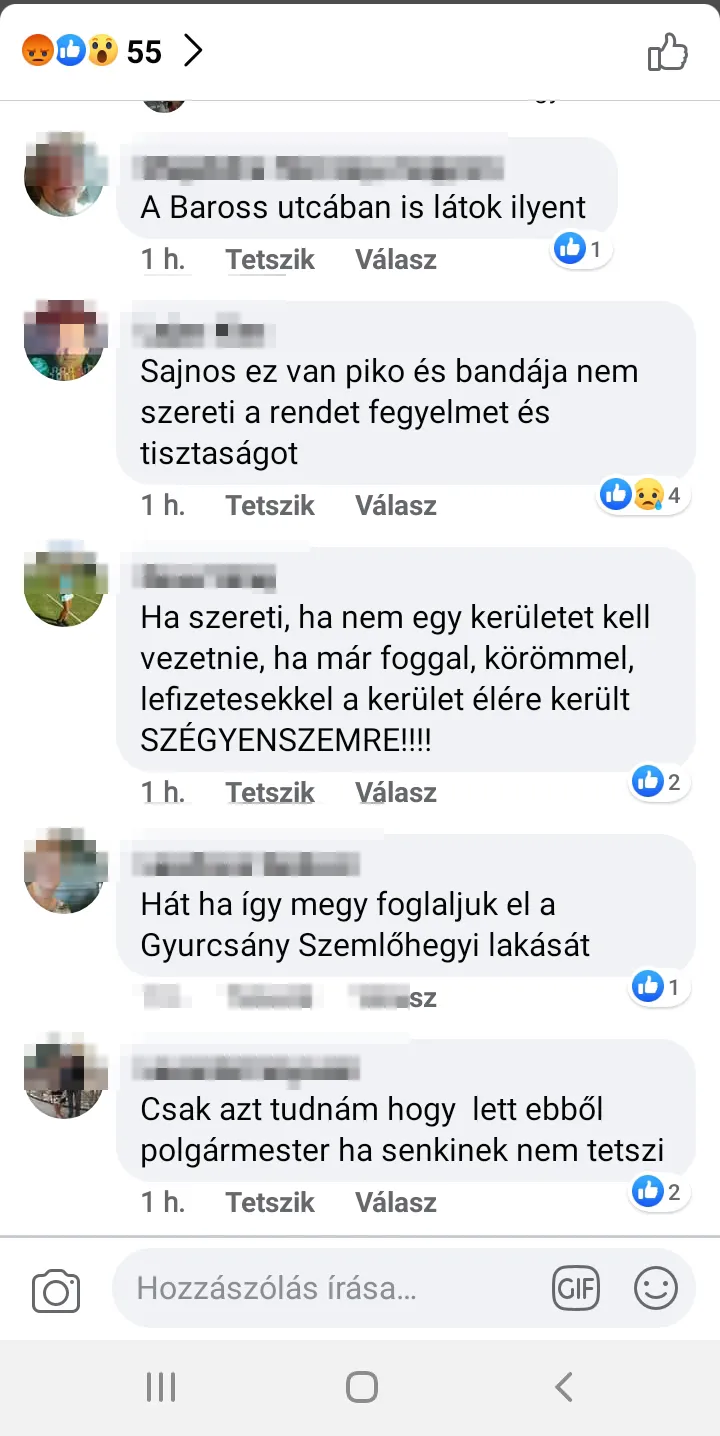Open the emoji smiley picker
The width and height of the screenshot is (720, 1436).
point(656,1288)
